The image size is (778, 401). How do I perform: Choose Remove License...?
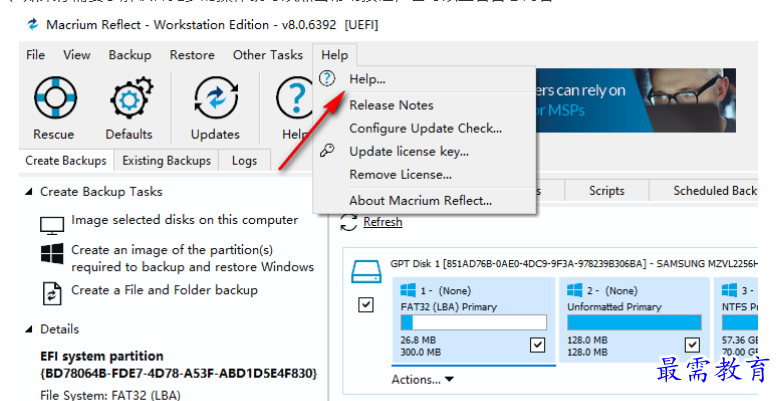[425, 175]
